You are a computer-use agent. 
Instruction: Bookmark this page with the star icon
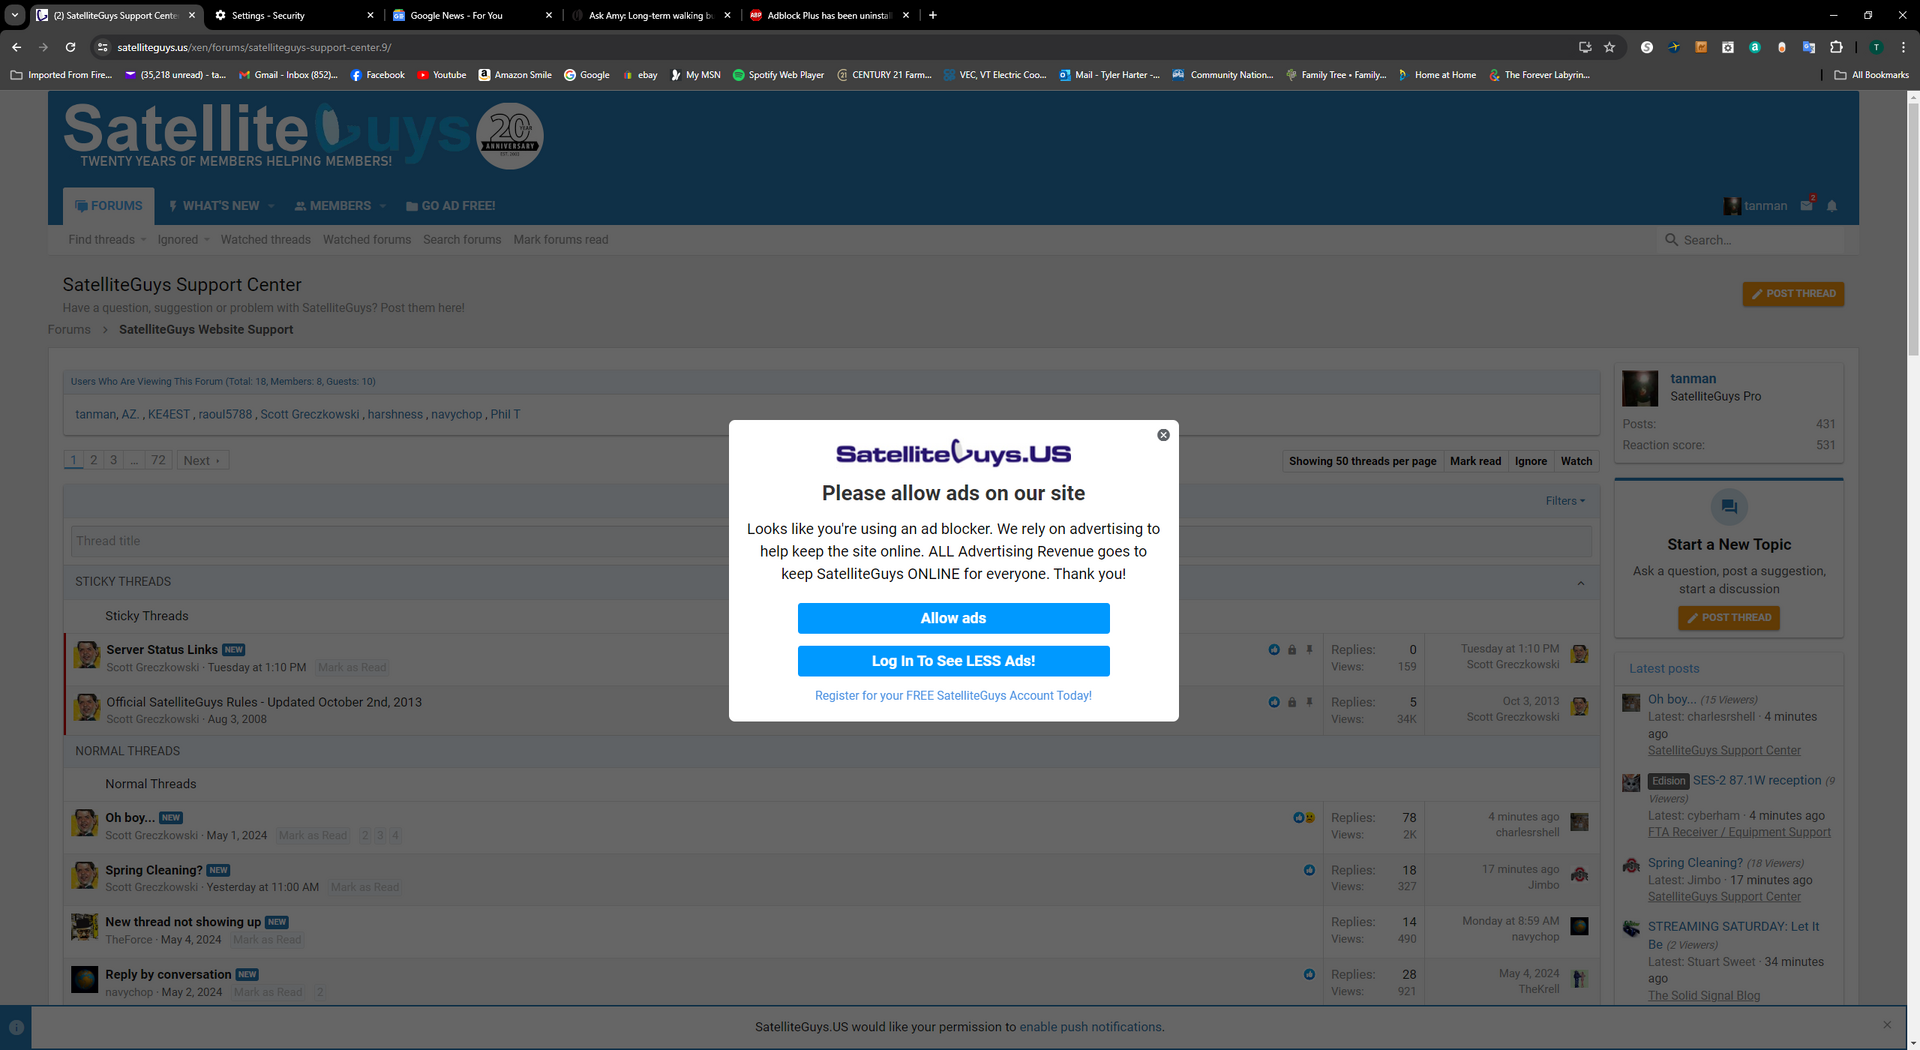click(x=1609, y=47)
